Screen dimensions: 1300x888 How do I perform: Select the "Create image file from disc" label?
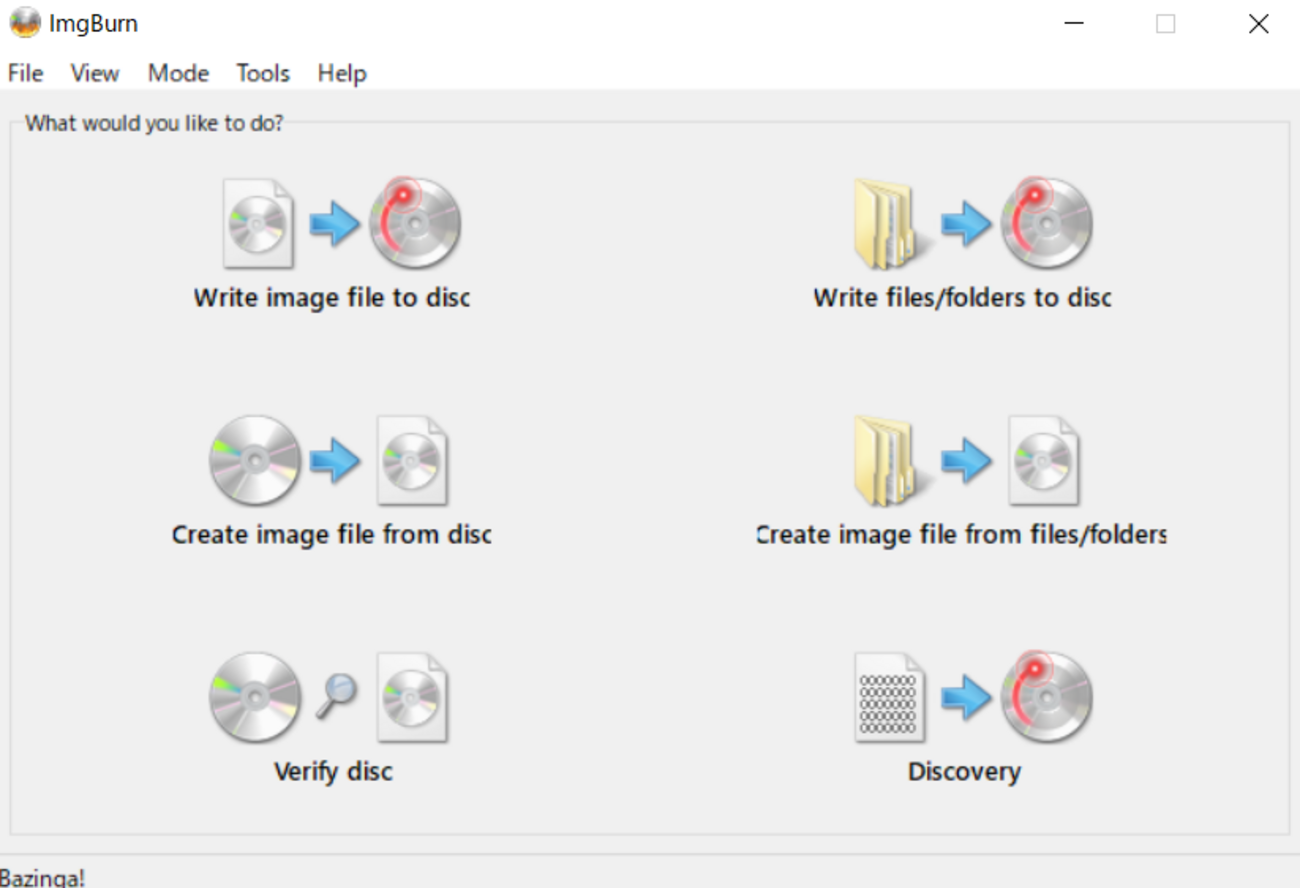[332, 535]
